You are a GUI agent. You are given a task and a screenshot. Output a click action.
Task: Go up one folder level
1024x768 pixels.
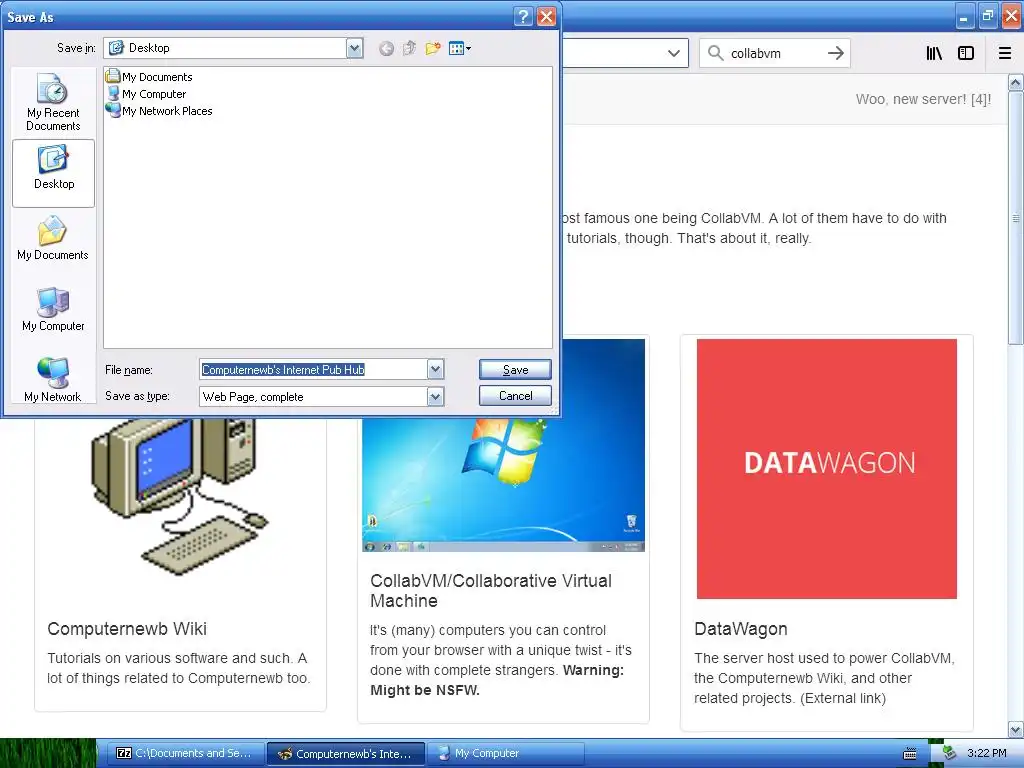coord(409,48)
